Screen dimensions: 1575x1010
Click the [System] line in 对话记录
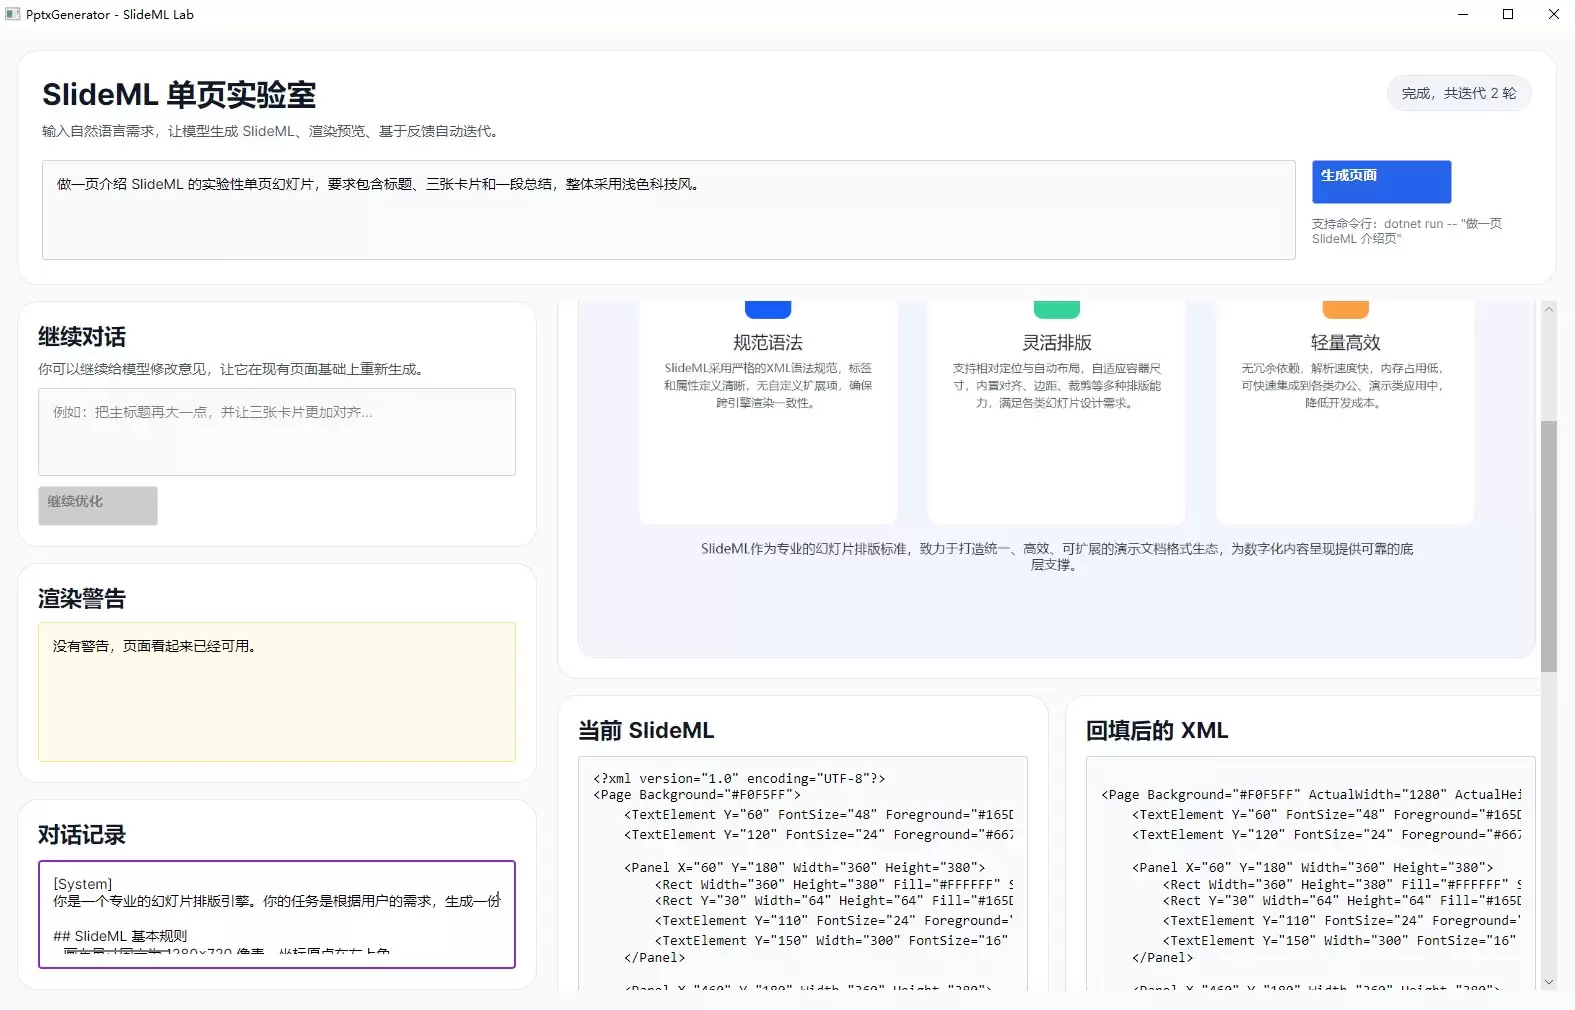click(83, 884)
